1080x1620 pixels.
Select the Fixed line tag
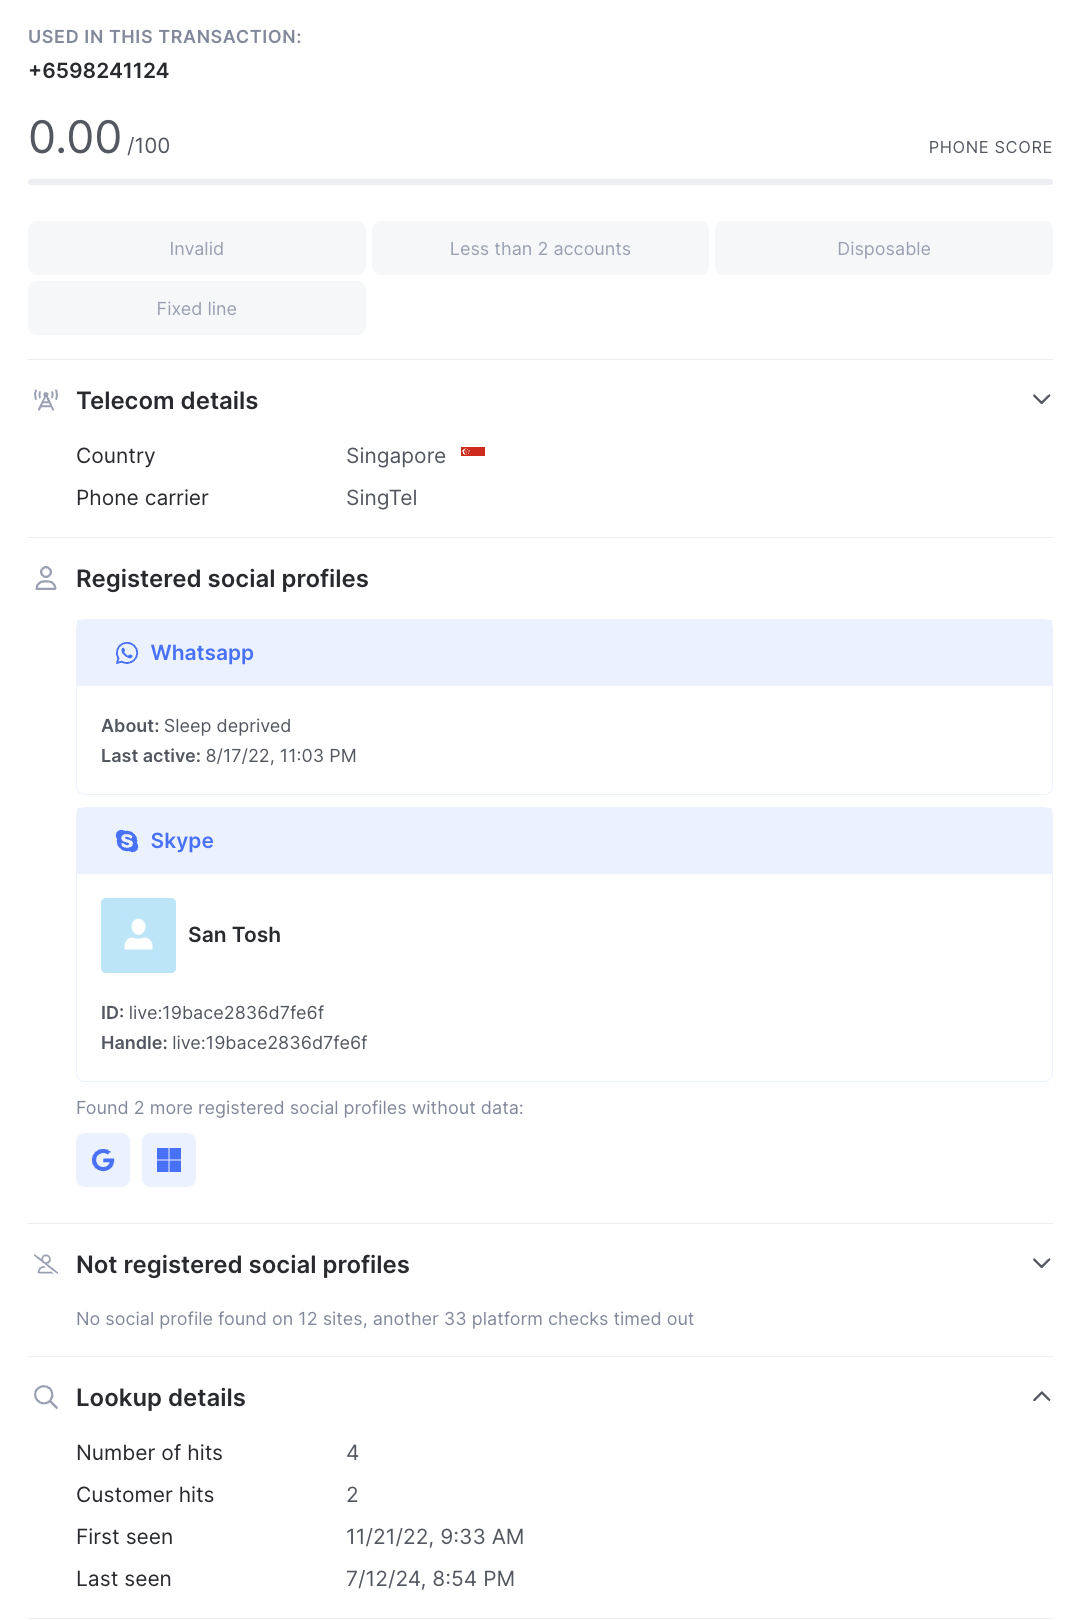pos(197,308)
